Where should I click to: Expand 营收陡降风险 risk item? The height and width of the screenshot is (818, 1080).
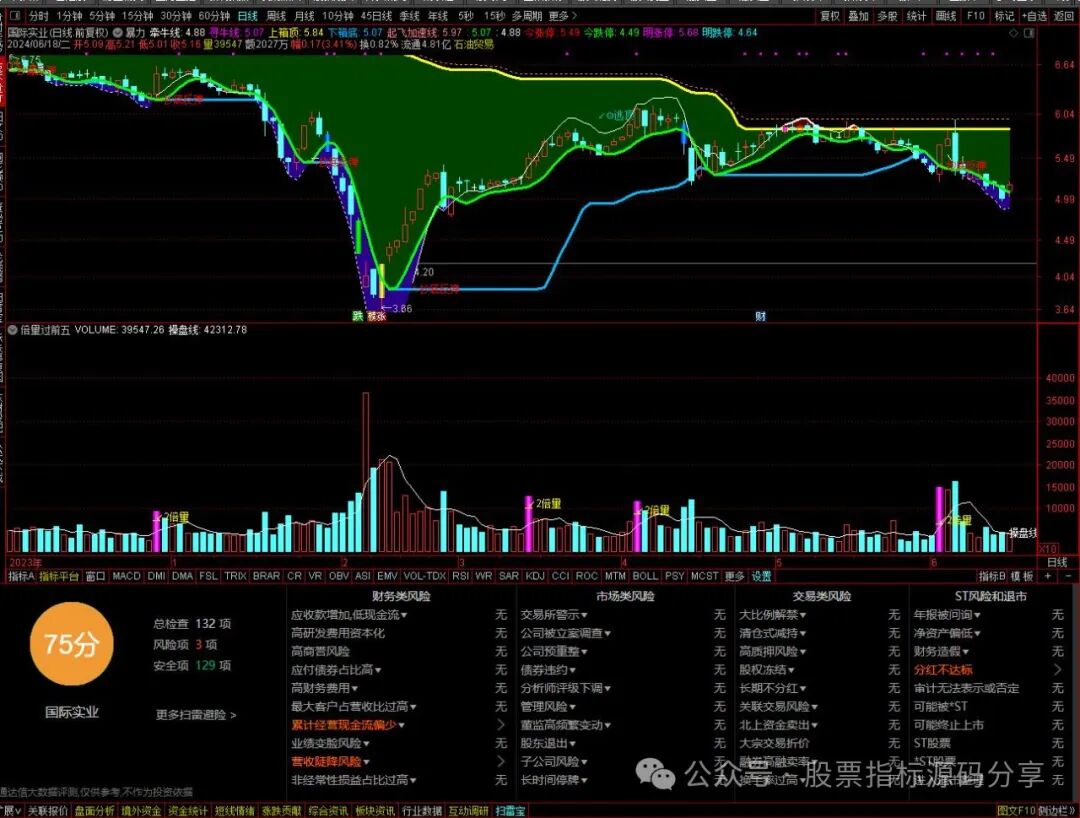[x=331, y=762]
